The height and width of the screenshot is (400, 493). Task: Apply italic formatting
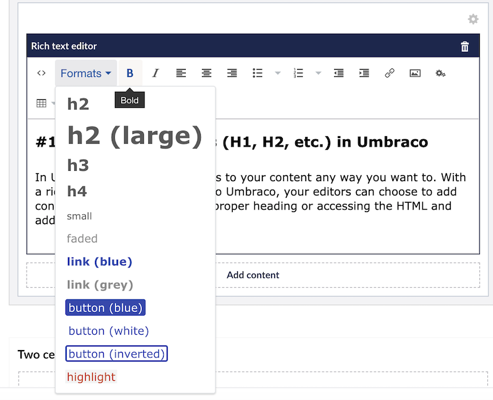coord(155,73)
